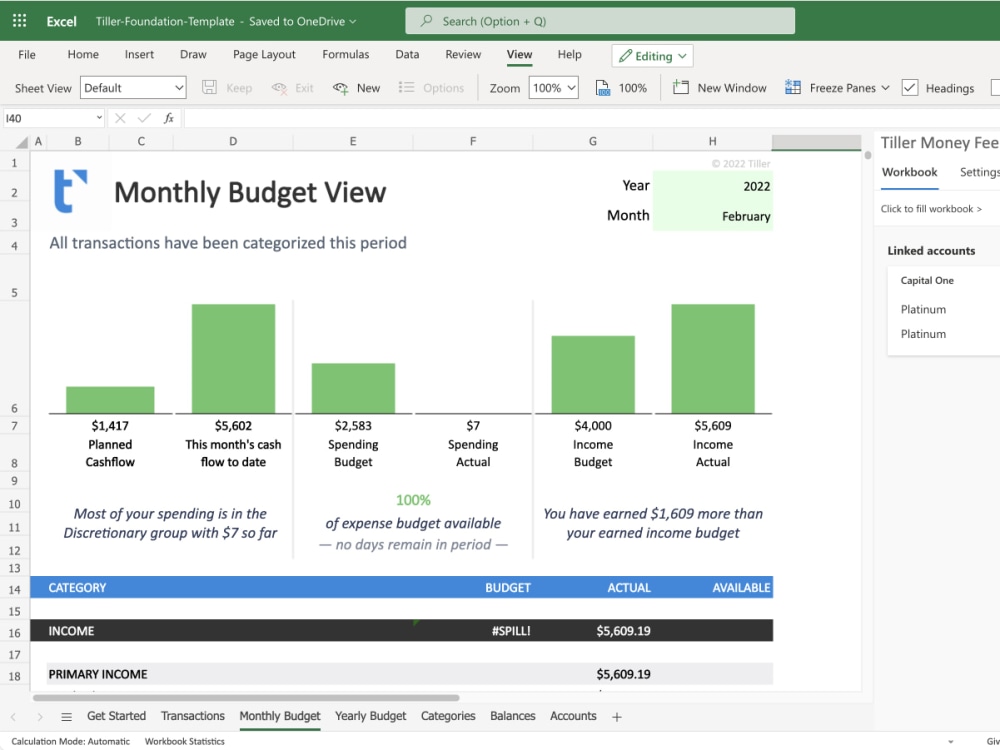Add a new sheet with plus icon
Viewport: 1000px width, 750px height.
[617, 717]
